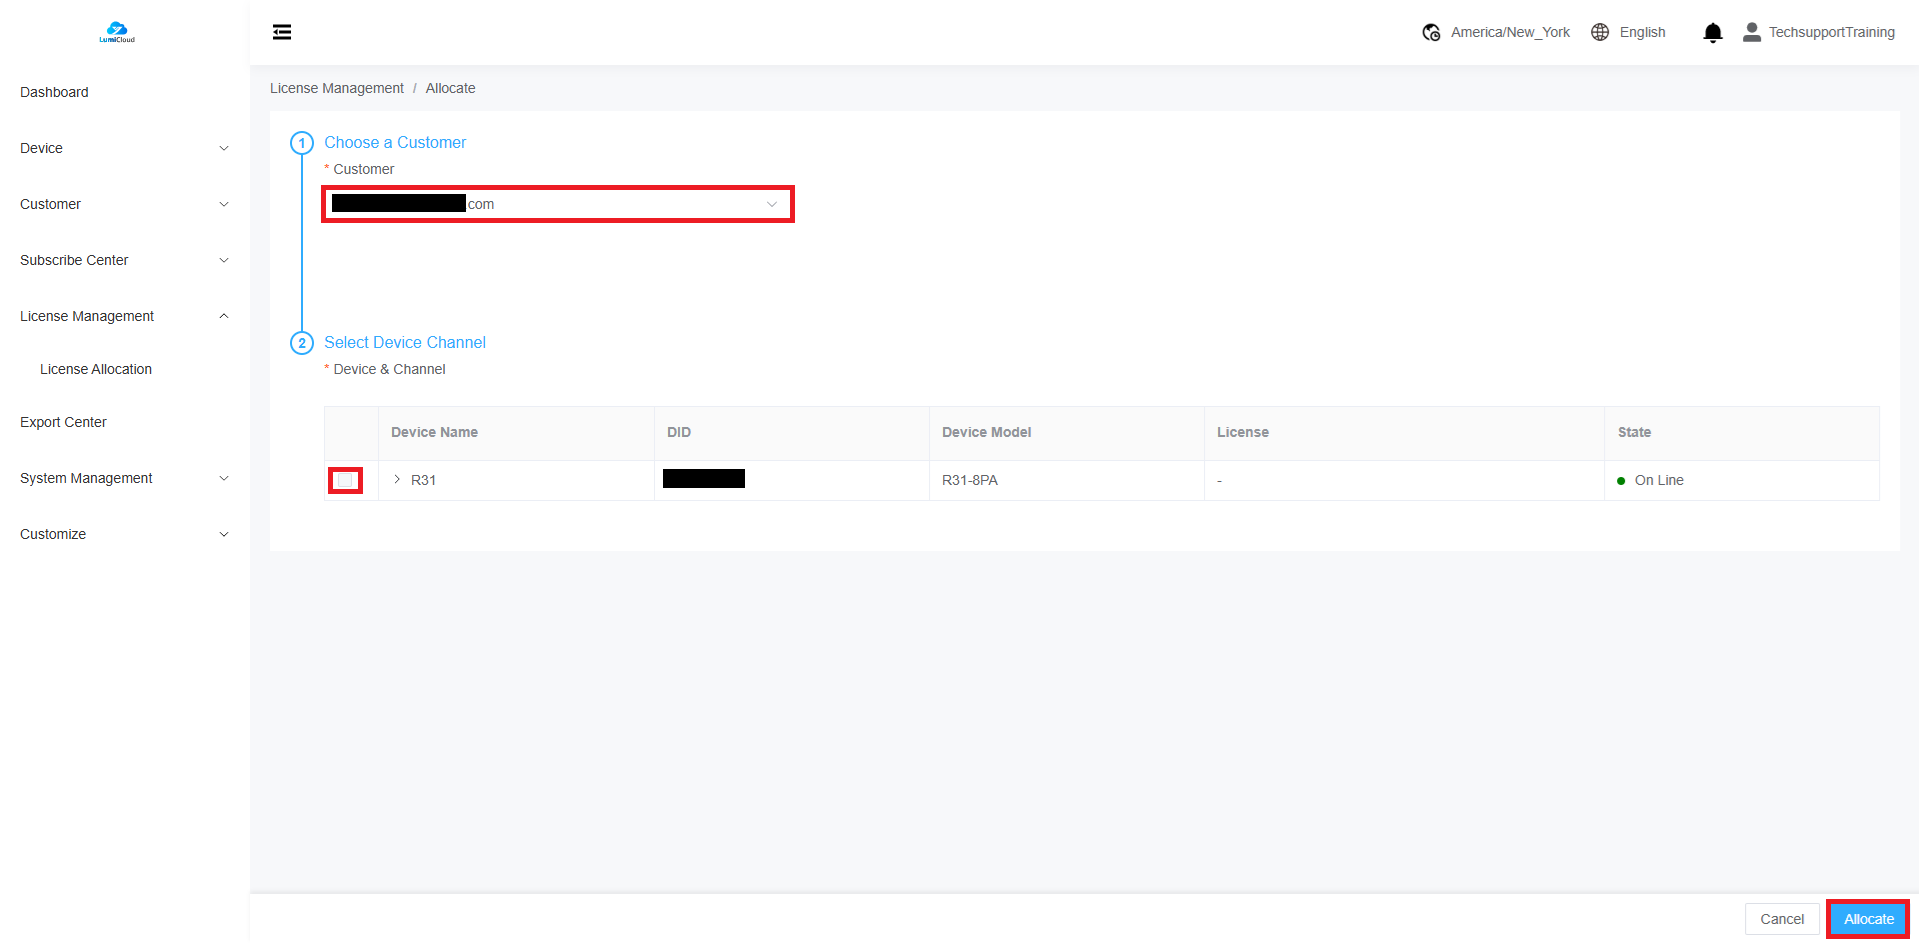
Task: Open notifications bell icon
Action: pos(1712,33)
